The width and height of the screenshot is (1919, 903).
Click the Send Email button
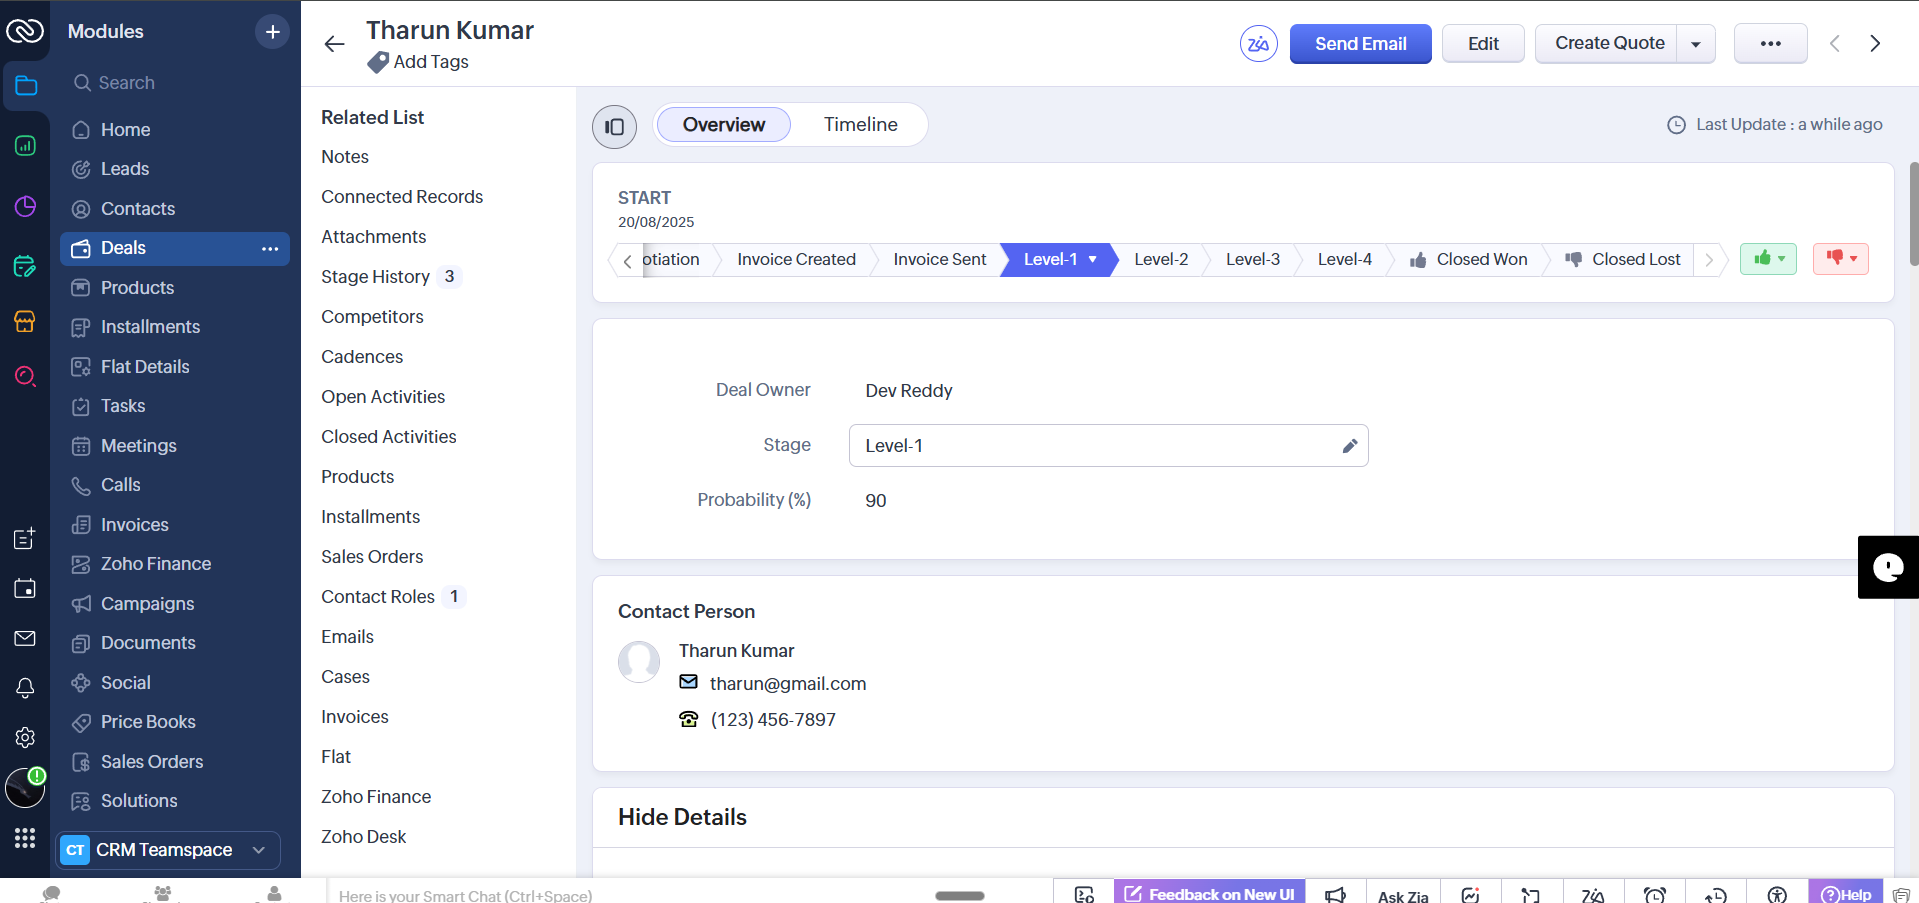tap(1360, 44)
